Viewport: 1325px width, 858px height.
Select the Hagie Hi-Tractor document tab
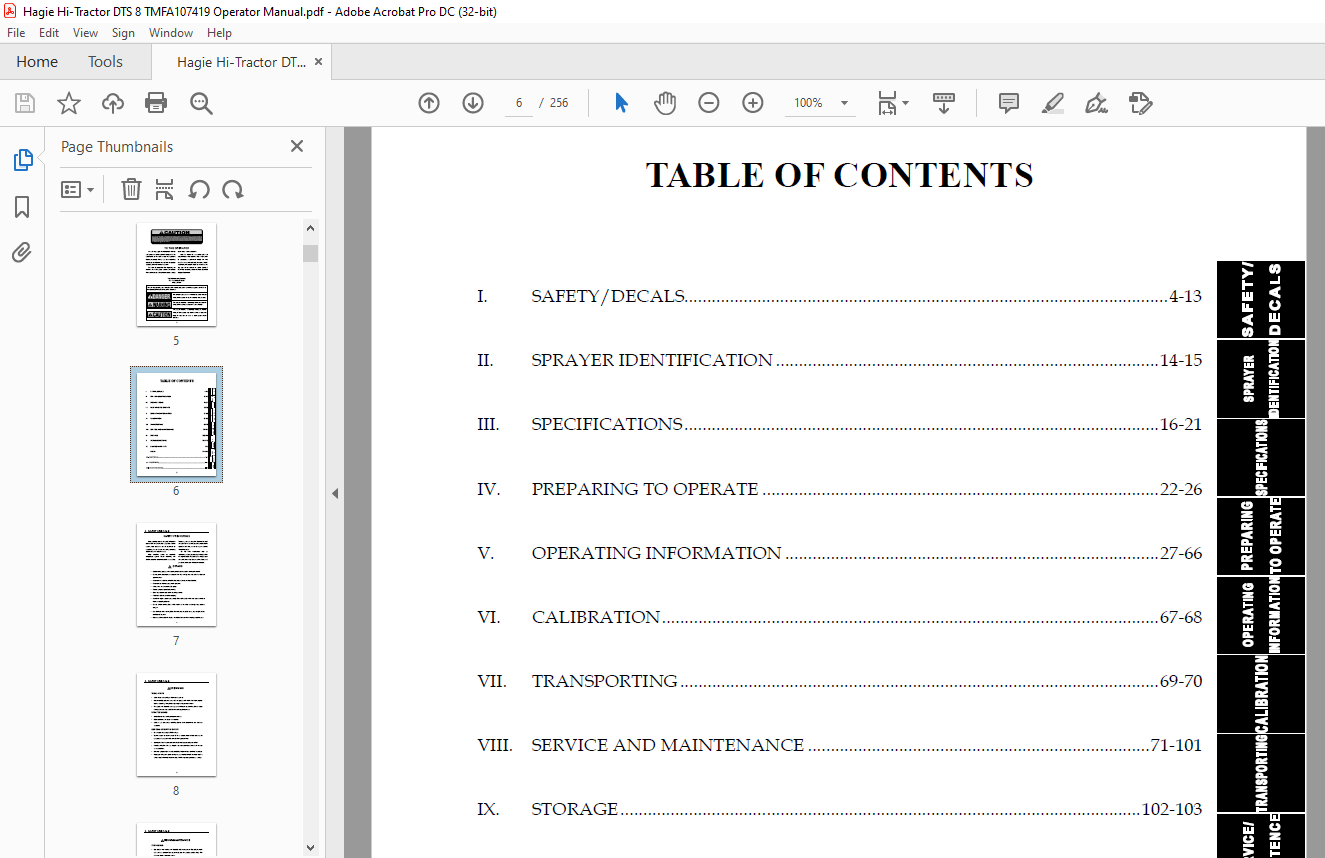coord(241,62)
